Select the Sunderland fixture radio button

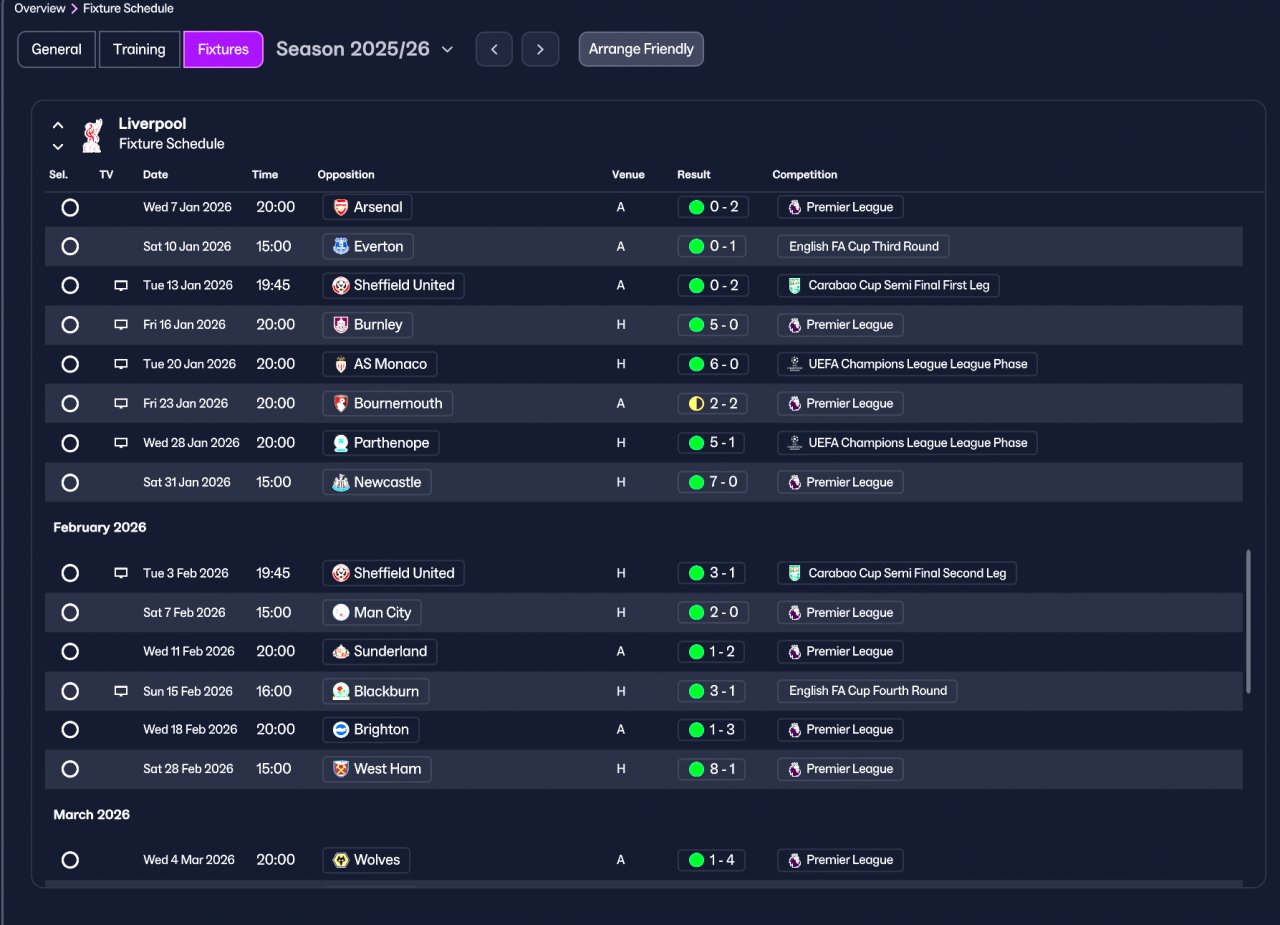(70, 651)
